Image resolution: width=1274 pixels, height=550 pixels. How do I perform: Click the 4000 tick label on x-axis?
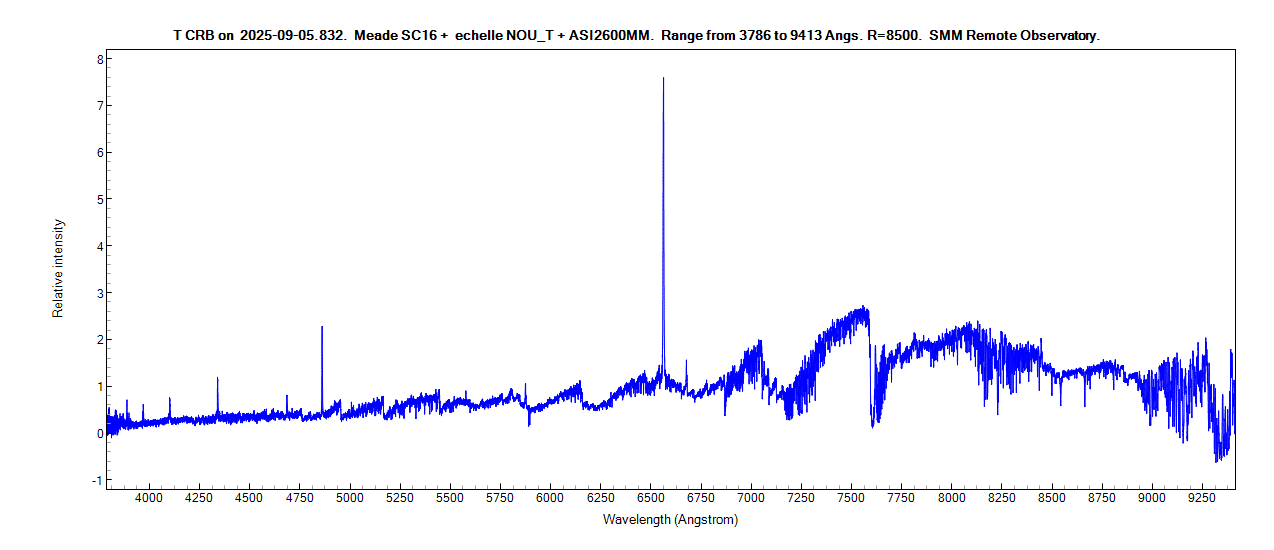click(x=148, y=497)
